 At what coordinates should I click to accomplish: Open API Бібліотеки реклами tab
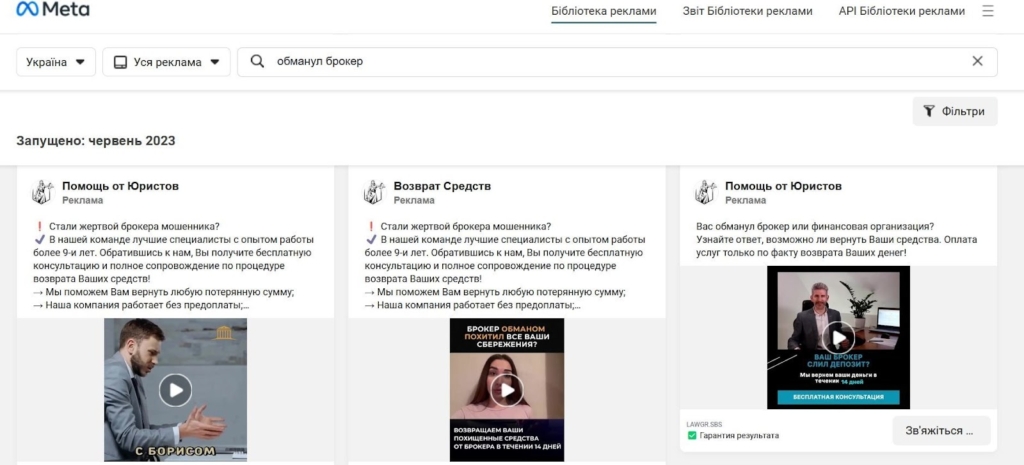coord(901,12)
